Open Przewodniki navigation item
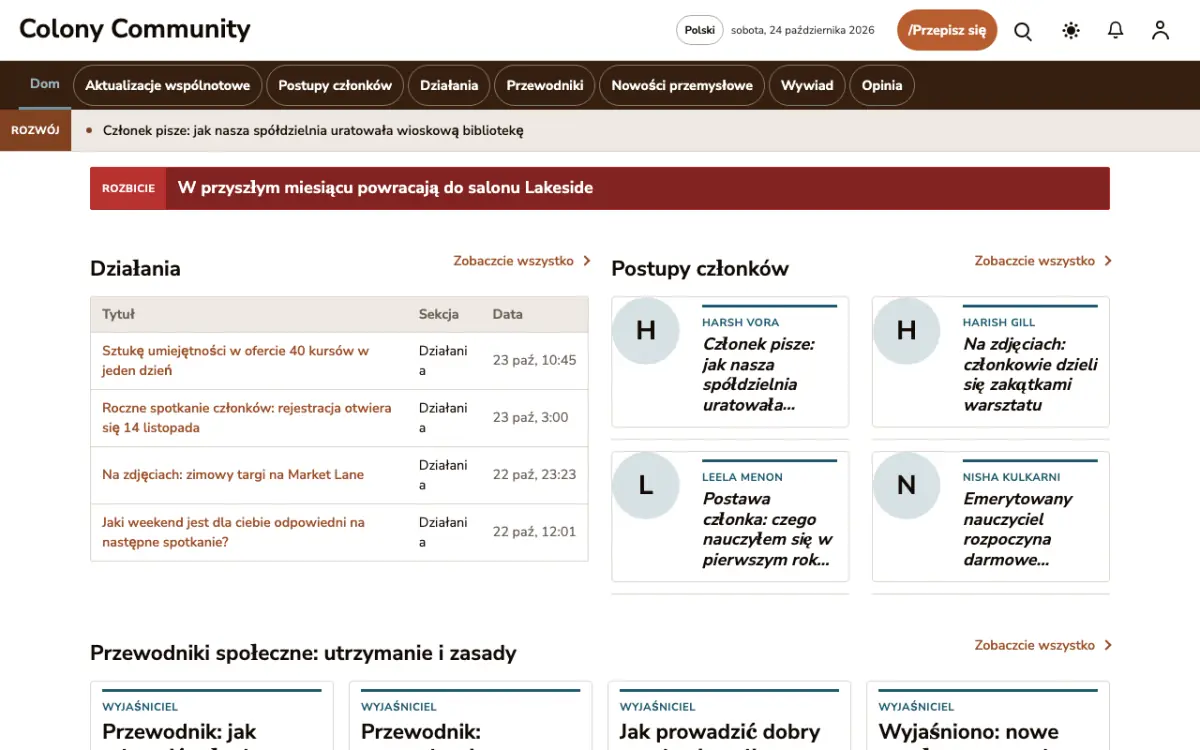Image resolution: width=1200 pixels, height=750 pixels. coord(545,85)
